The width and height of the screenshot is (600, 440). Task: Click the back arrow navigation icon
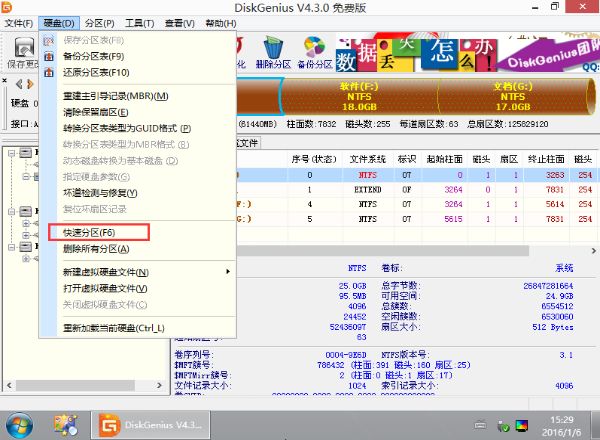click(18, 83)
